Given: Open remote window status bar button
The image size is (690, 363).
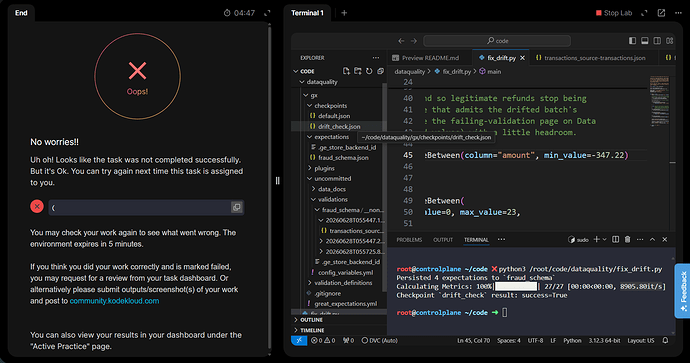Looking at the screenshot, I should coord(299,340).
